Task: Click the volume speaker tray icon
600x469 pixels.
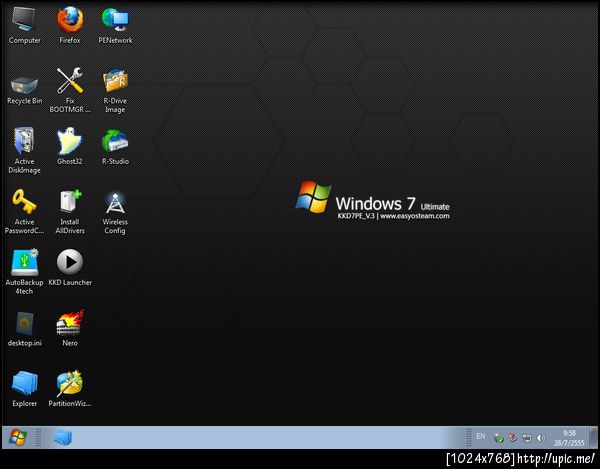Action: tap(540, 438)
